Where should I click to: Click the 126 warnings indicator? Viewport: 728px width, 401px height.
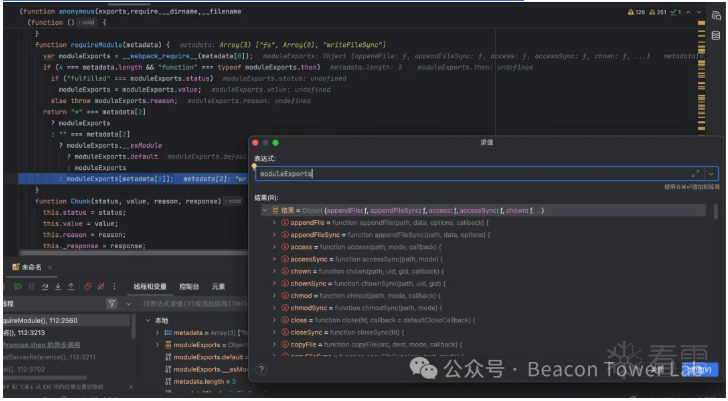pyautogui.click(x=636, y=12)
